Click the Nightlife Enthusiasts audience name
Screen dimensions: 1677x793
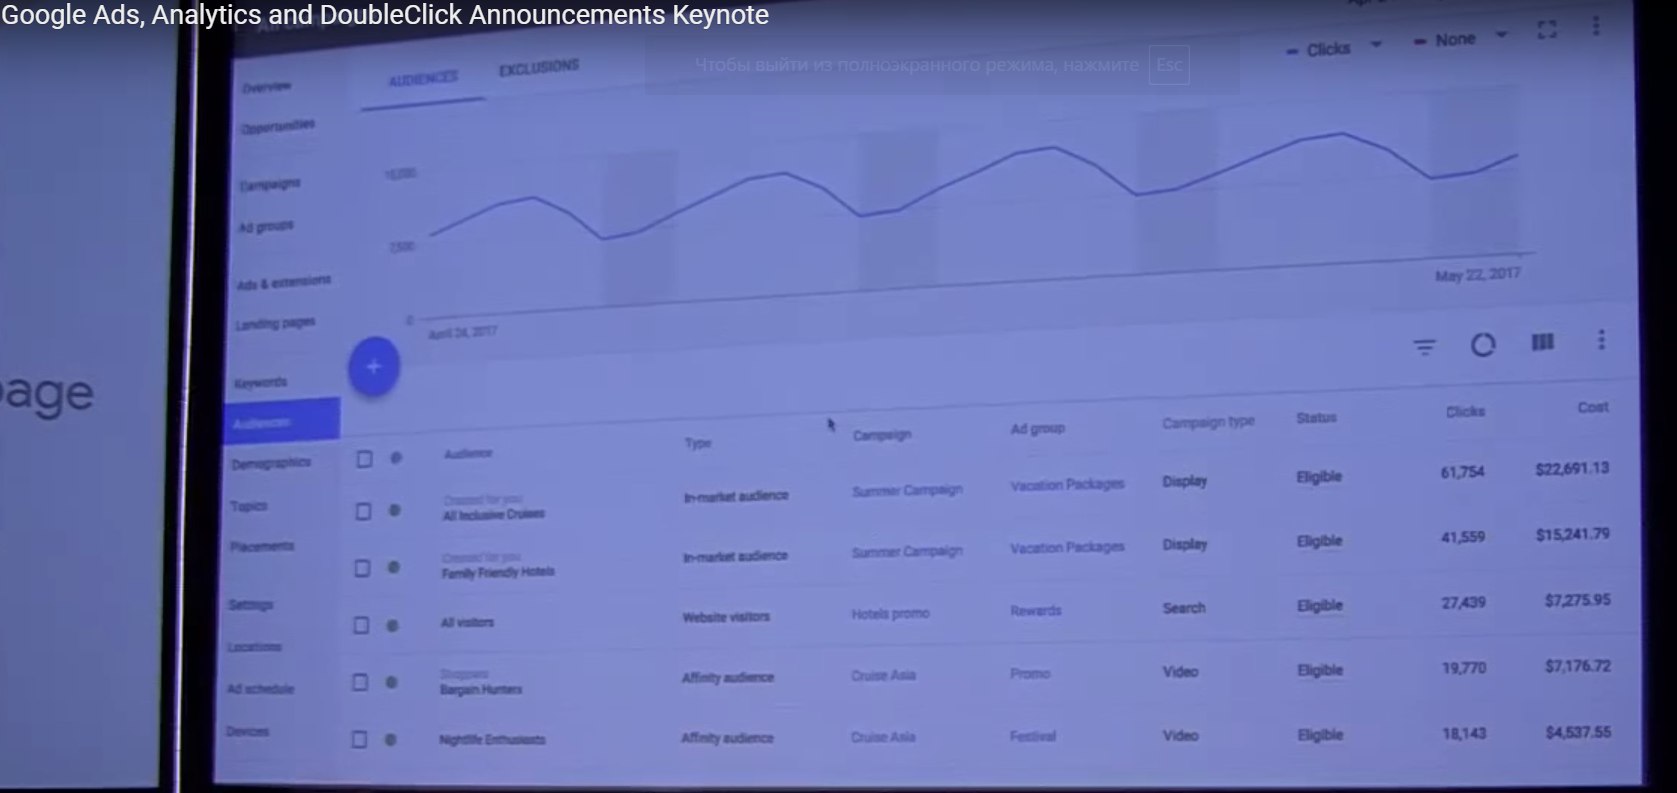[492, 740]
